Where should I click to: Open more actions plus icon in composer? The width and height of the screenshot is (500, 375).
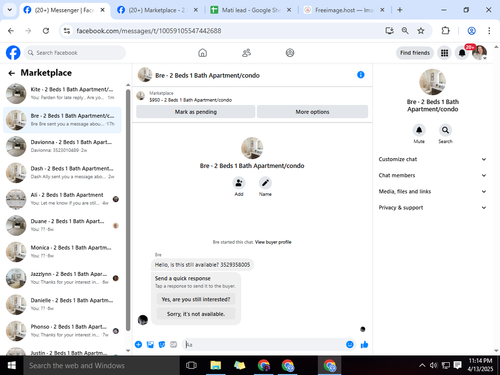tap(138, 344)
